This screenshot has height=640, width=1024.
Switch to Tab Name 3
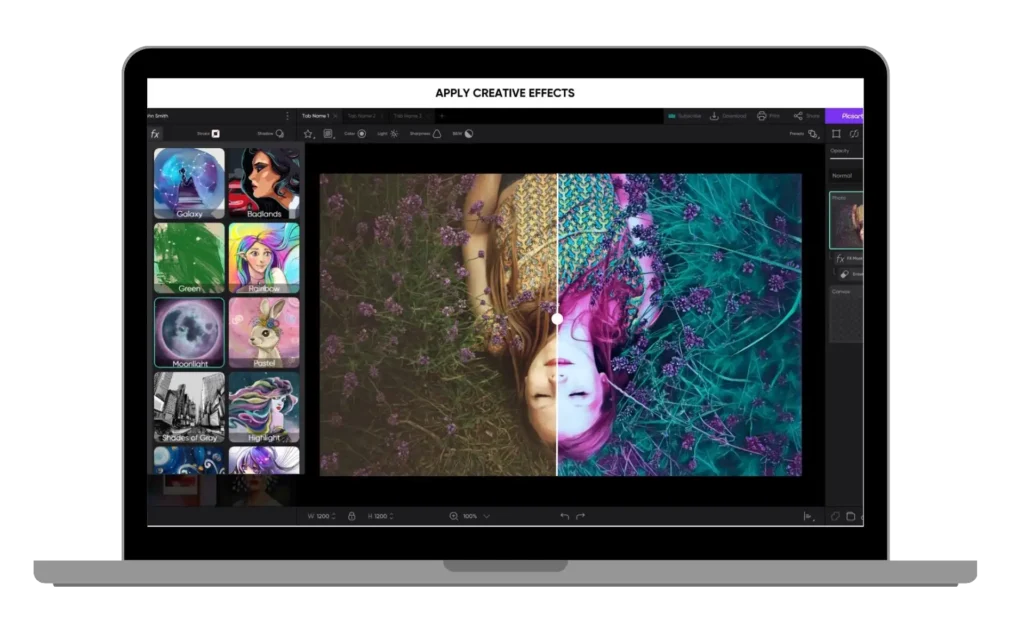(x=408, y=116)
